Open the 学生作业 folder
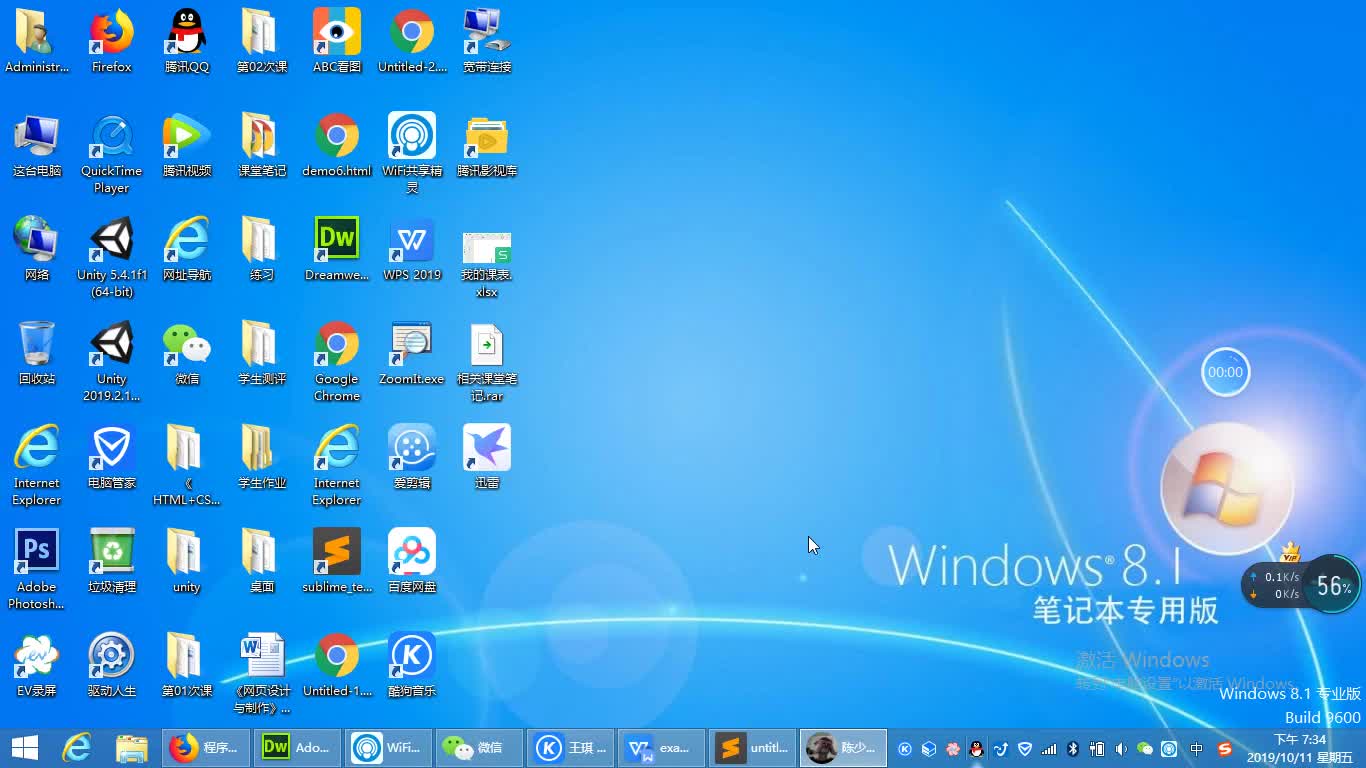 pos(262,457)
